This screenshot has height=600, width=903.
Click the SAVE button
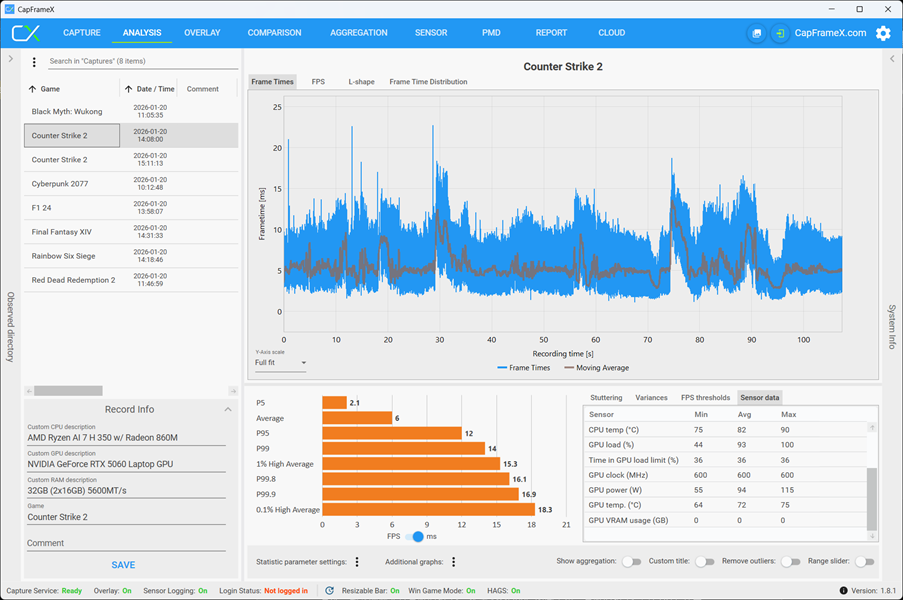(123, 565)
